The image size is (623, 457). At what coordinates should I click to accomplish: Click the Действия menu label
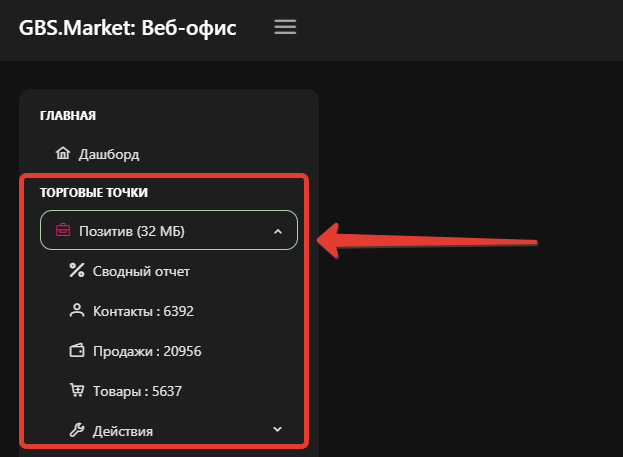click(123, 431)
